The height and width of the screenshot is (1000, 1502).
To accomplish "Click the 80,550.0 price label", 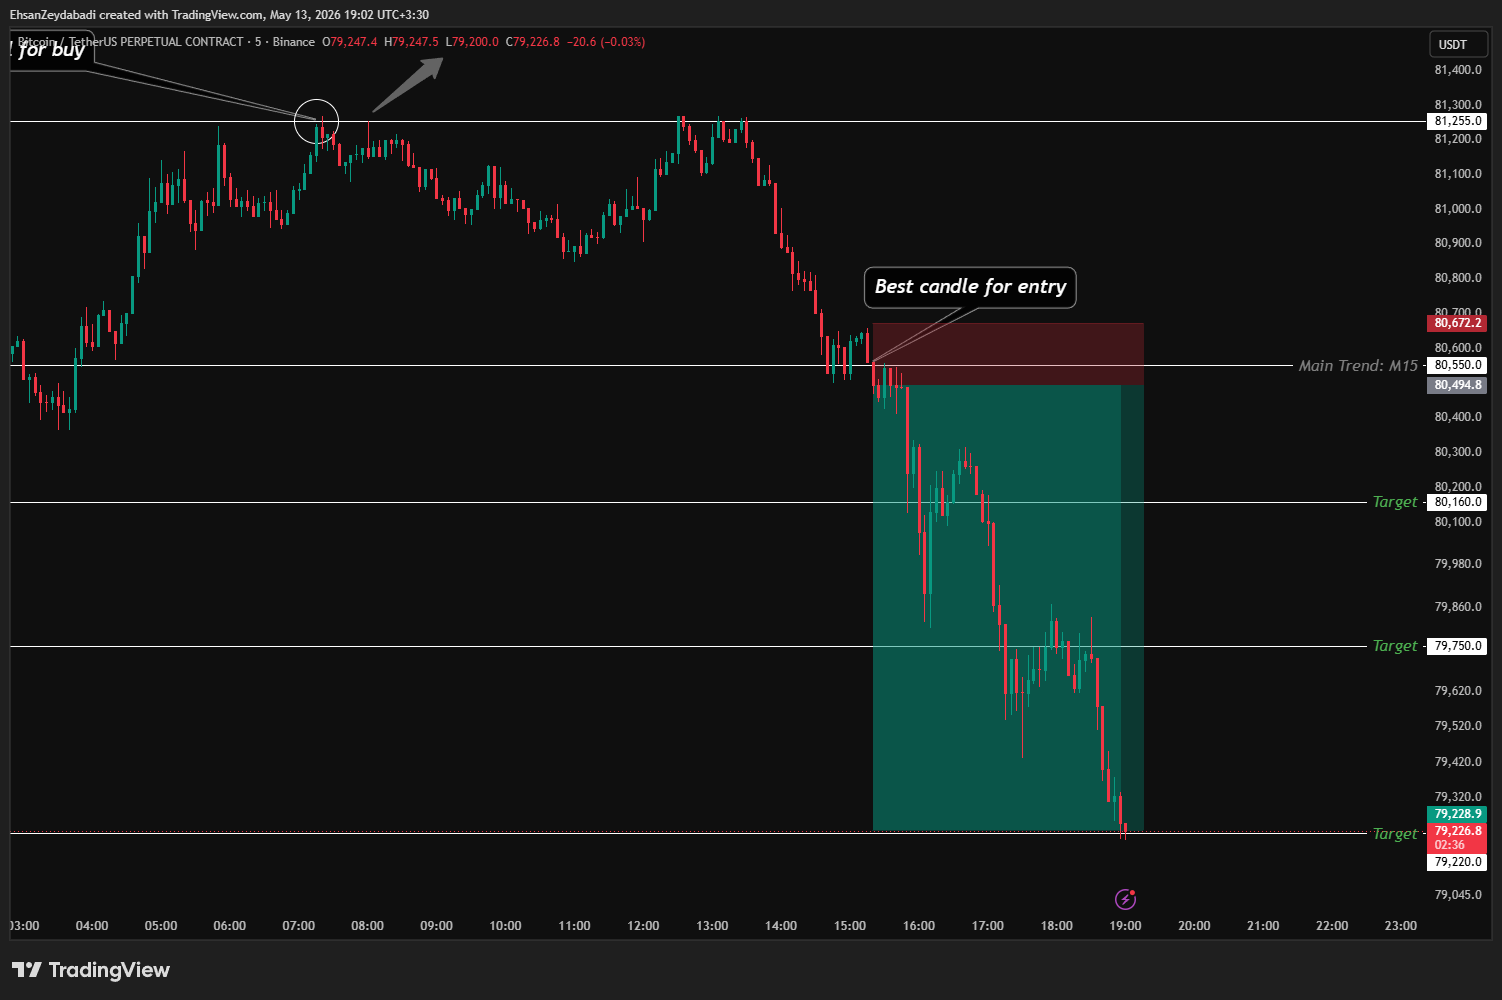I will pos(1457,365).
